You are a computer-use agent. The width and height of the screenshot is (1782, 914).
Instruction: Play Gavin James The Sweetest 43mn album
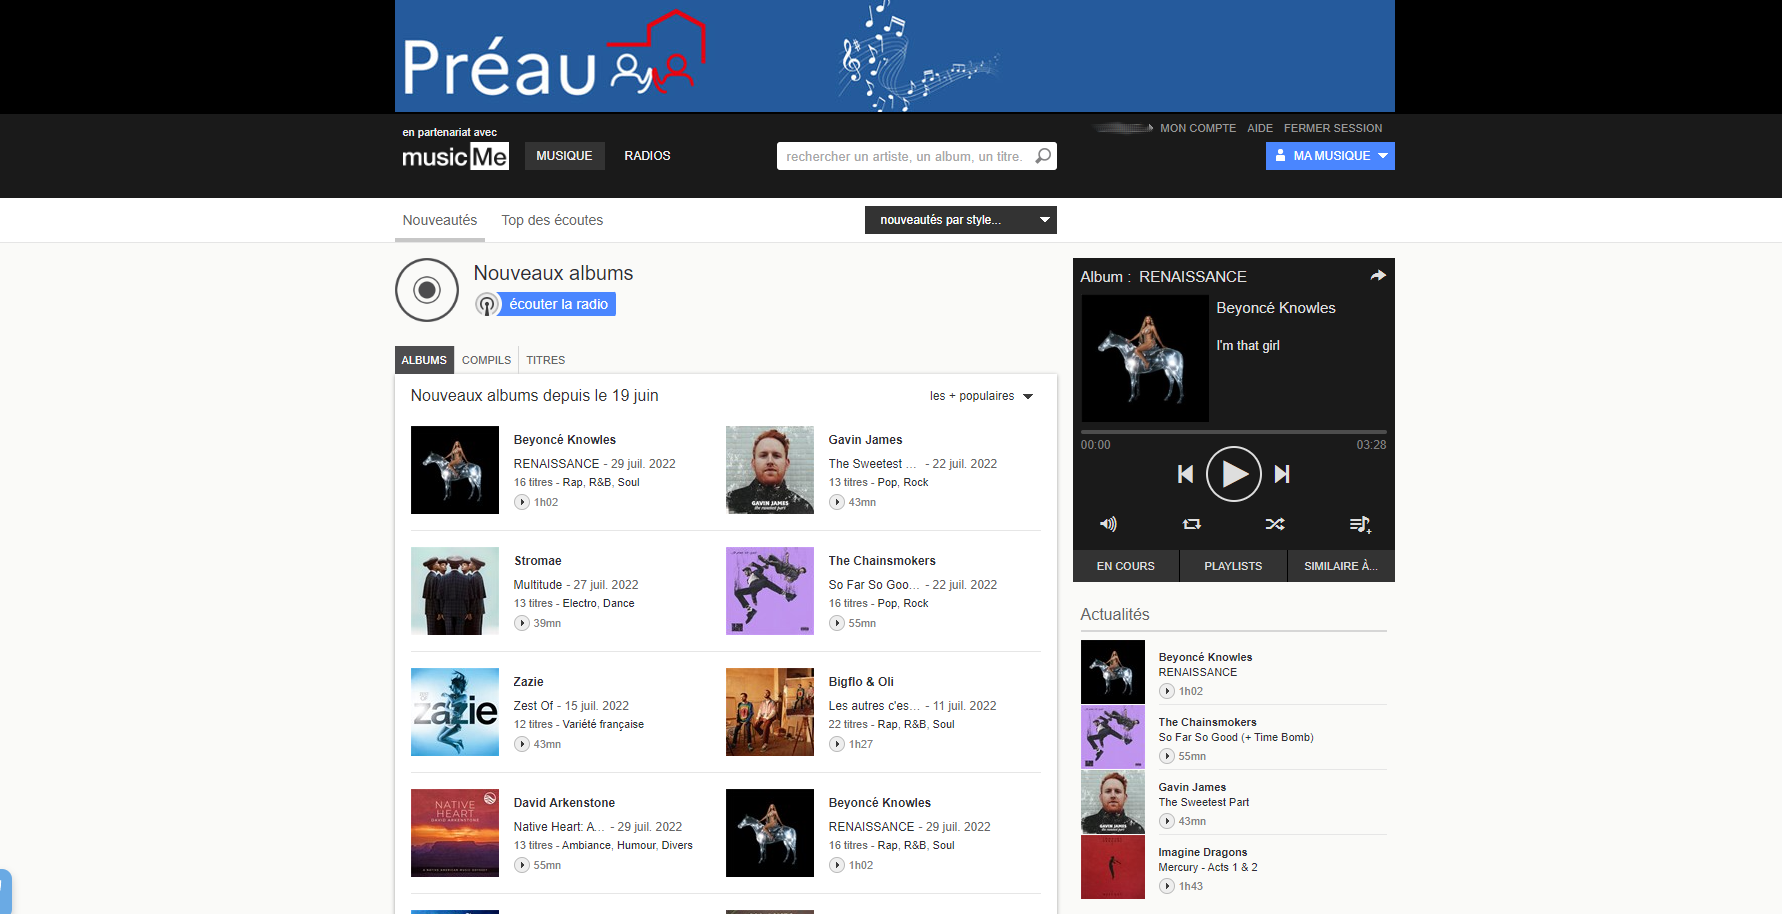coord(837,502)
